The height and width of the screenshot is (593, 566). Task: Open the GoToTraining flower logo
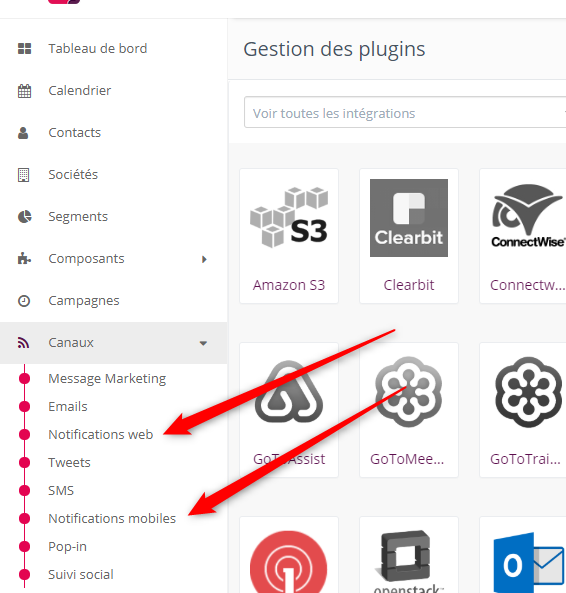tap(528, 392)
